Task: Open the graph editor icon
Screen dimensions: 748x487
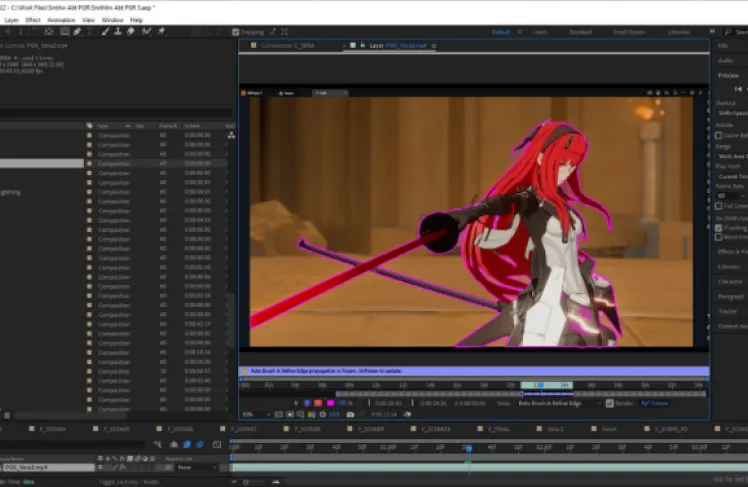Action: coord(217,445)
